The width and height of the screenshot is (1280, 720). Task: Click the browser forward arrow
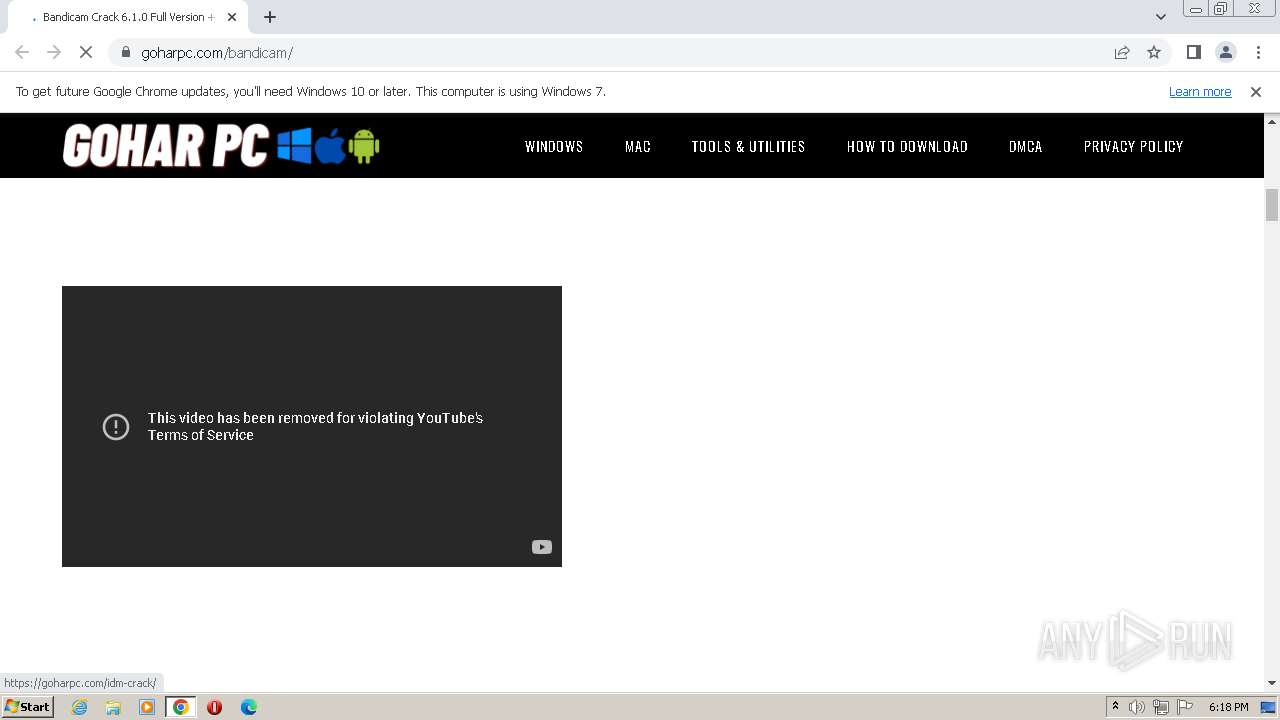(54, 52)
